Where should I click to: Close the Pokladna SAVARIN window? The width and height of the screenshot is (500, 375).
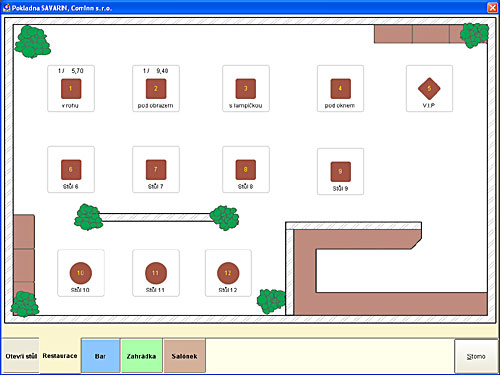click(x=492, y=7)
